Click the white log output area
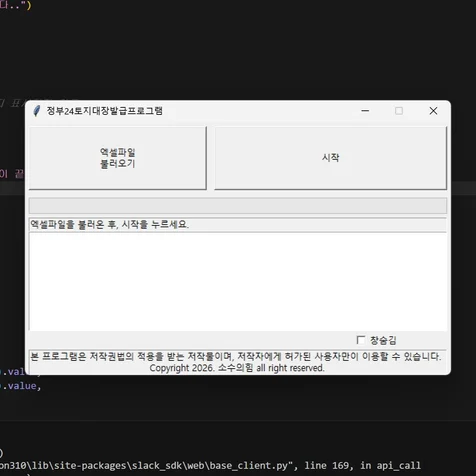Image resolution: width=476 pixels, height=476 pixels. pos(238,282)
